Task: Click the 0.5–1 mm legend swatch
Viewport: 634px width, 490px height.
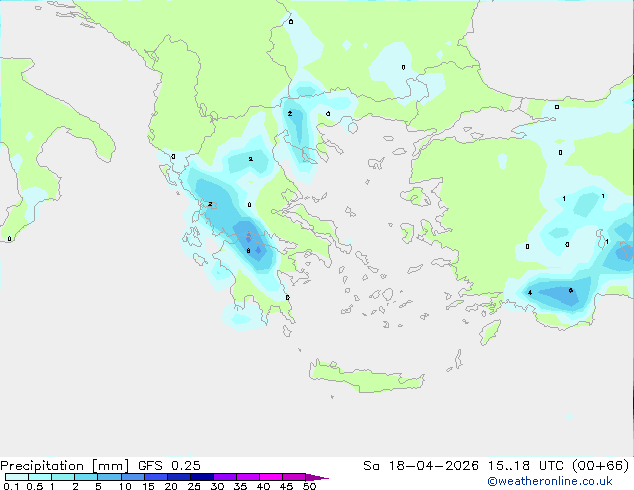Action: 40,477
